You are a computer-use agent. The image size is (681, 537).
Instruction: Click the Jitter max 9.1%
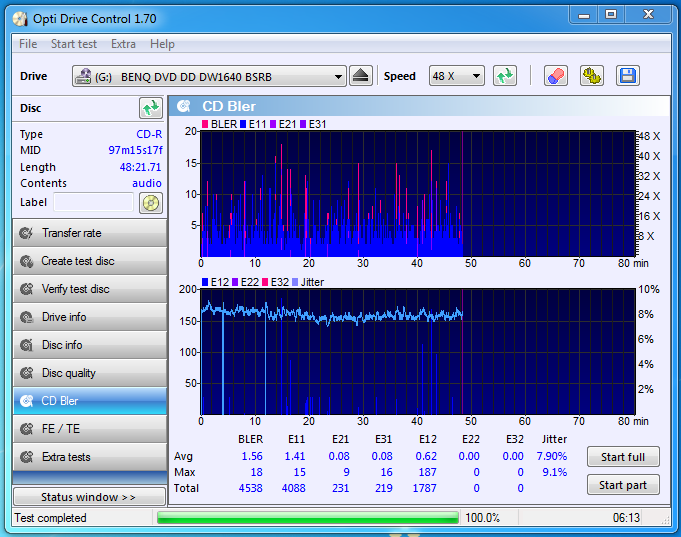point(555,472)
